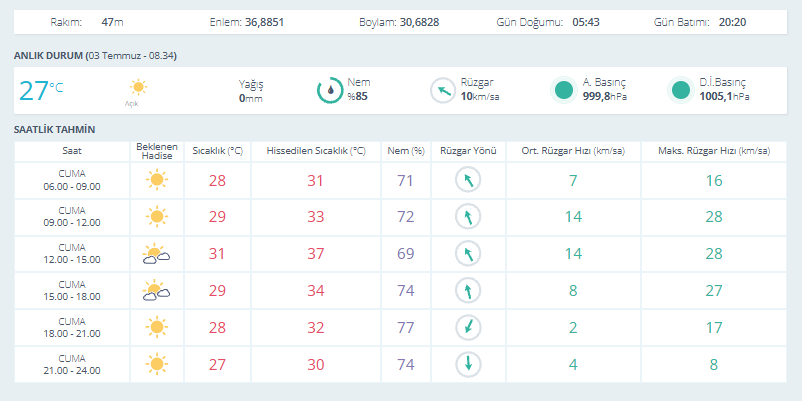Screen dimensions: 802x401
Task: Click the Hissedilen Sıcaklık (°C) column header
Action: pyautogui.click(x=316, y=151)
